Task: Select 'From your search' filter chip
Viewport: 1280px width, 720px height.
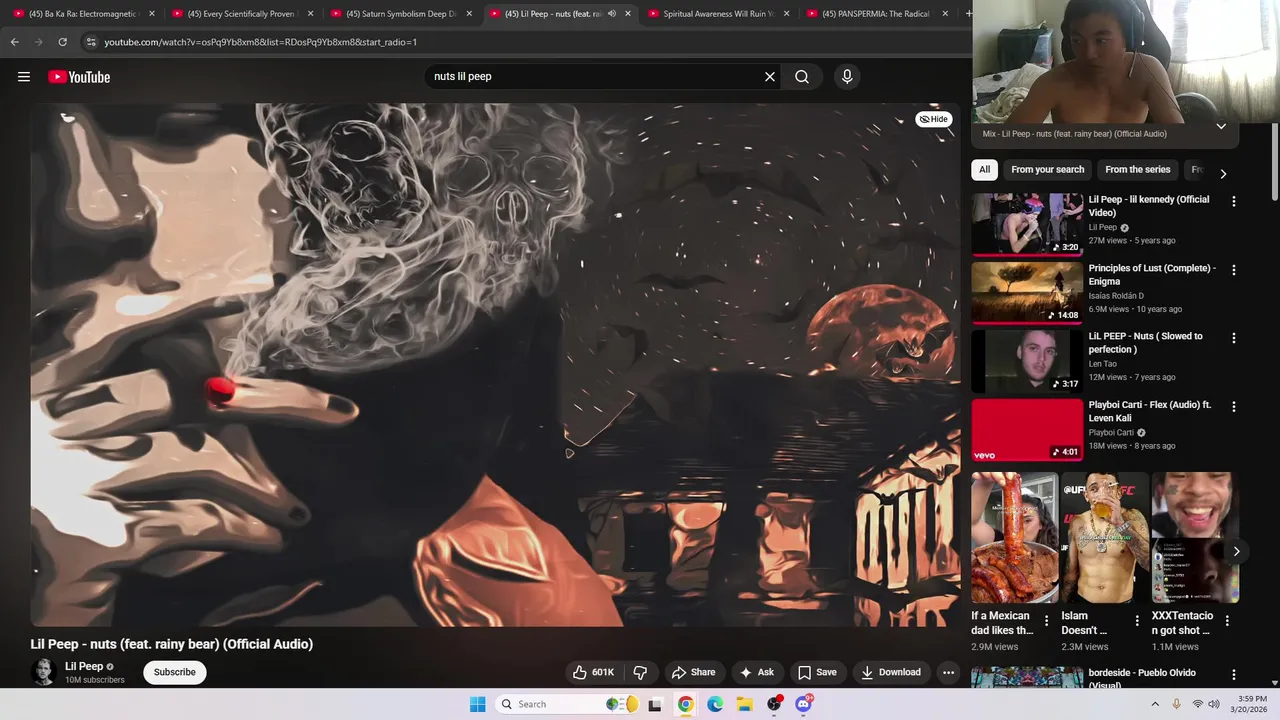Action: click(x=1047, y=170)
